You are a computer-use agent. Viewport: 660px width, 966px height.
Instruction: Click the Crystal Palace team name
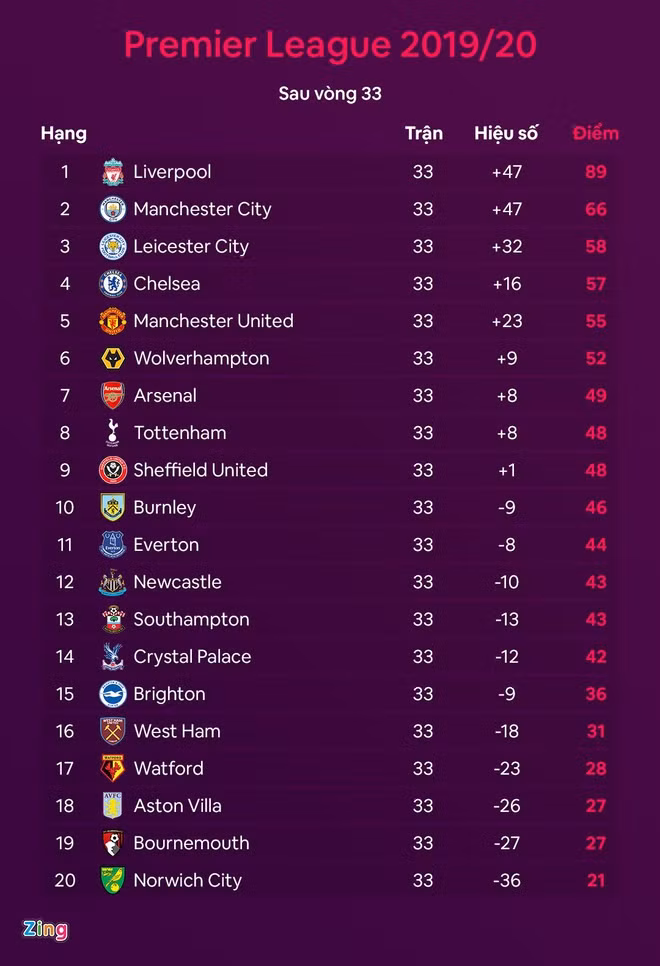192,657
